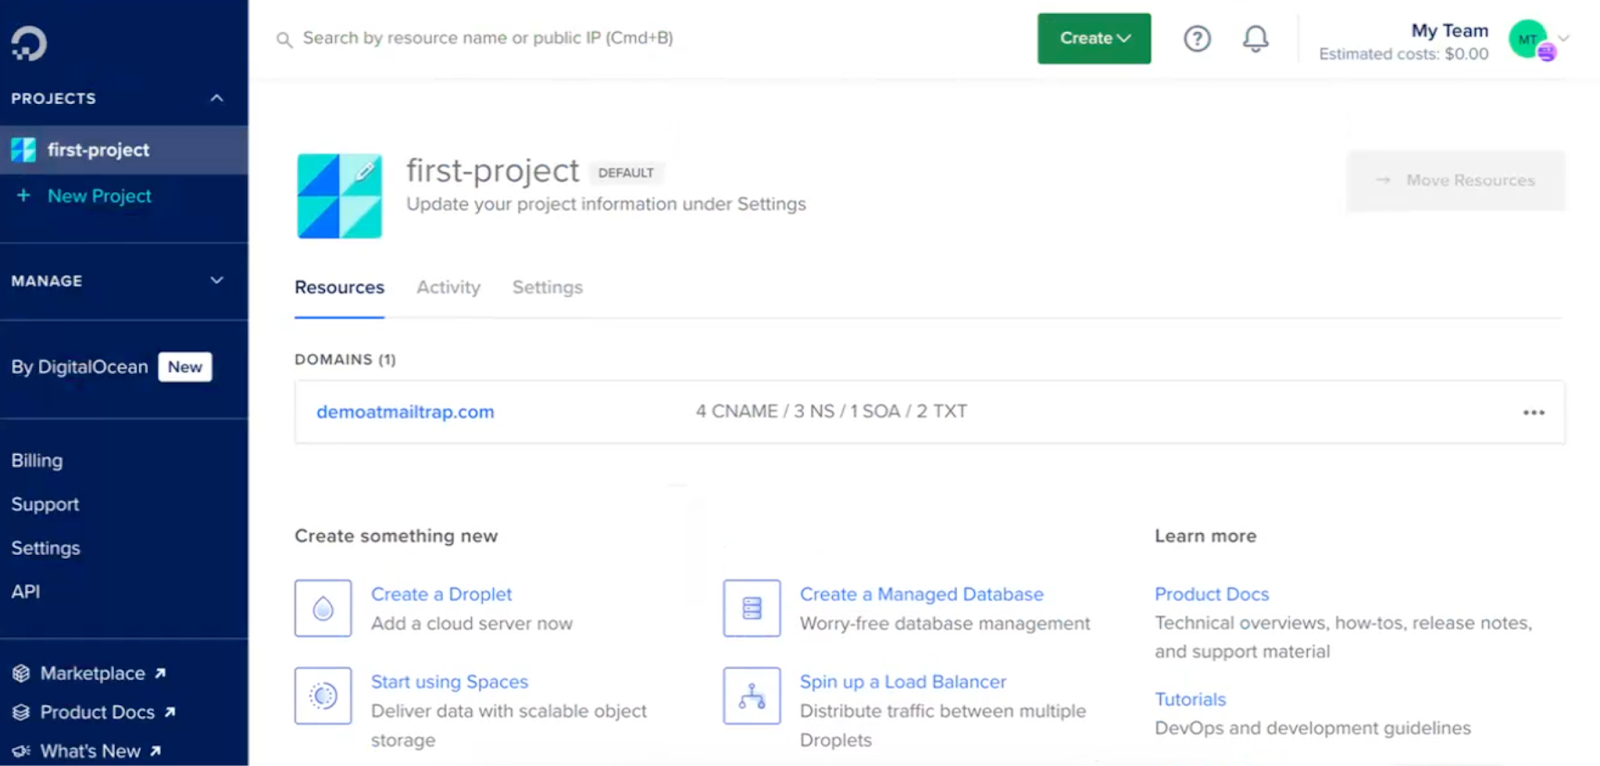
Task: Click the Create a Droplet link
Action: coord(441,594)
